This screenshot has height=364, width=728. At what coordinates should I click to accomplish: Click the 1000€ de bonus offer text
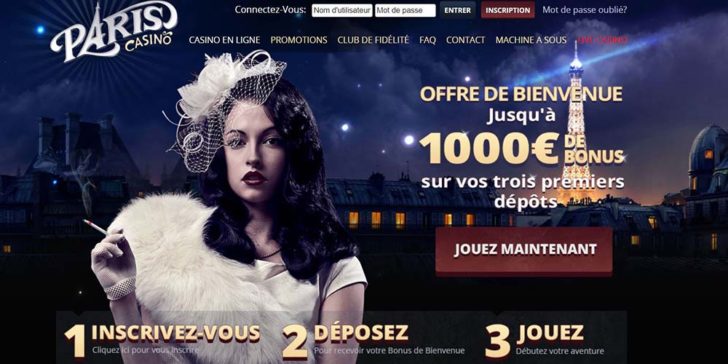pos(521,151)
